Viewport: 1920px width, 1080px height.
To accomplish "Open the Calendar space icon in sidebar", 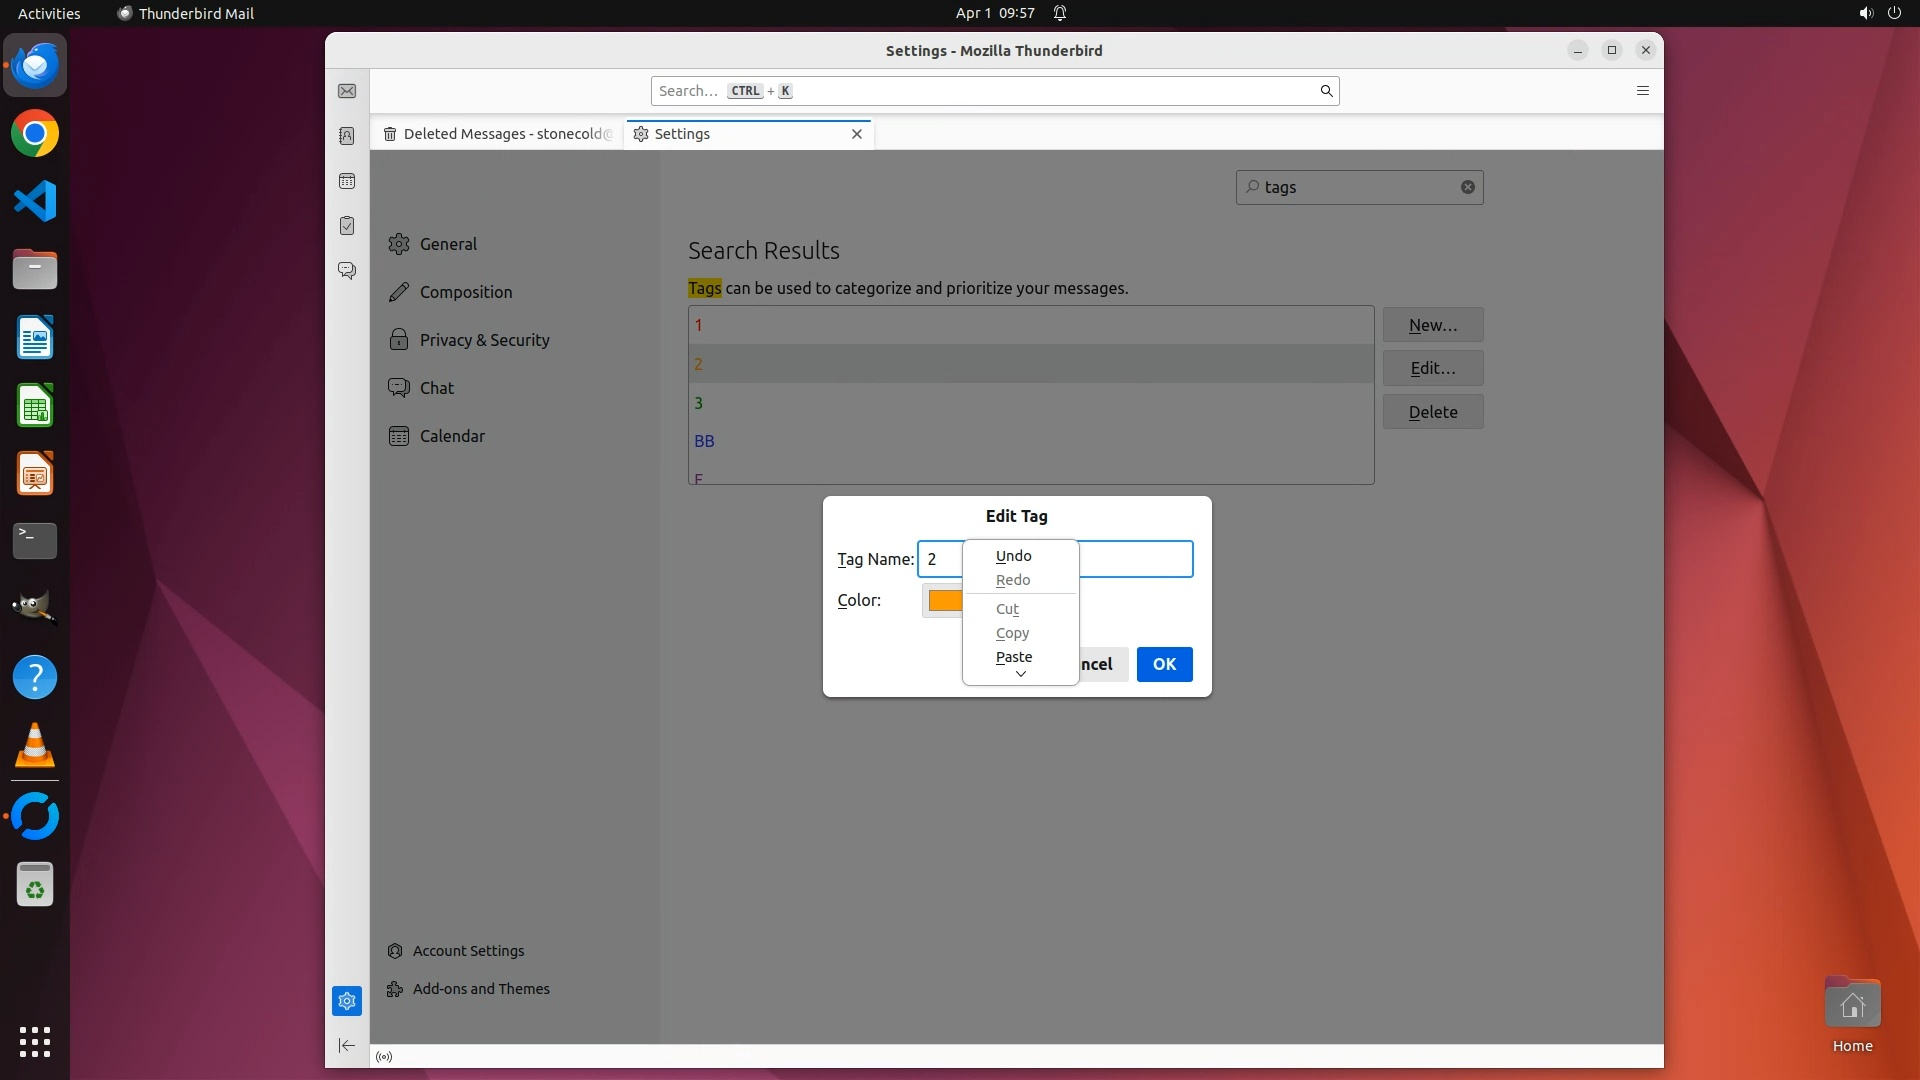I will click(x=347, y=181).
